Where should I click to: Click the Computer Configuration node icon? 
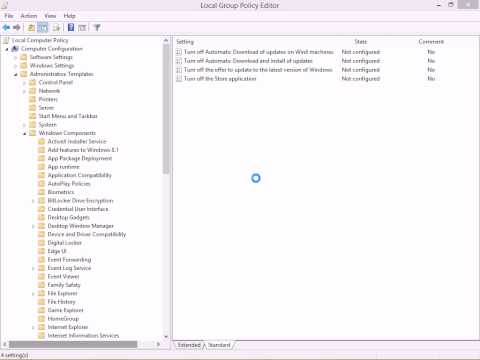(x=15, y=49)
